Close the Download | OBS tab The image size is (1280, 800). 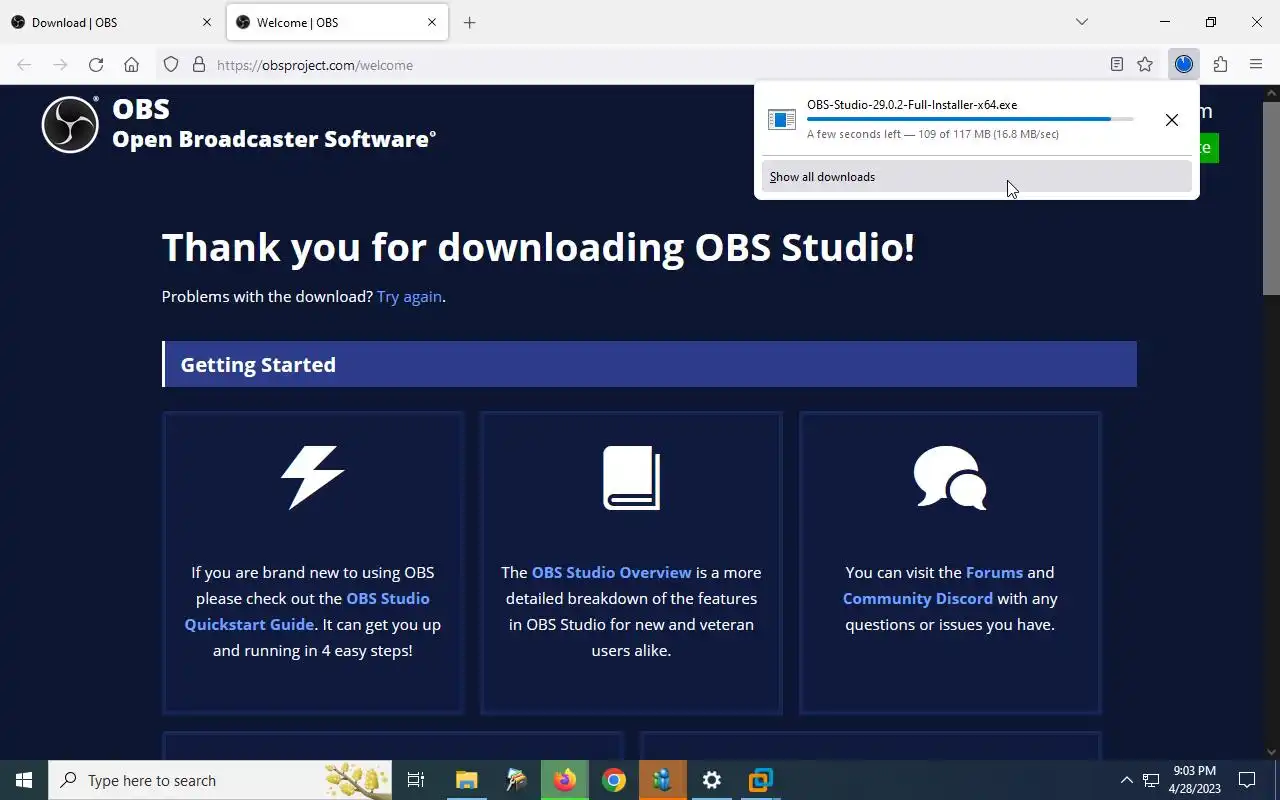coord(207,22)
